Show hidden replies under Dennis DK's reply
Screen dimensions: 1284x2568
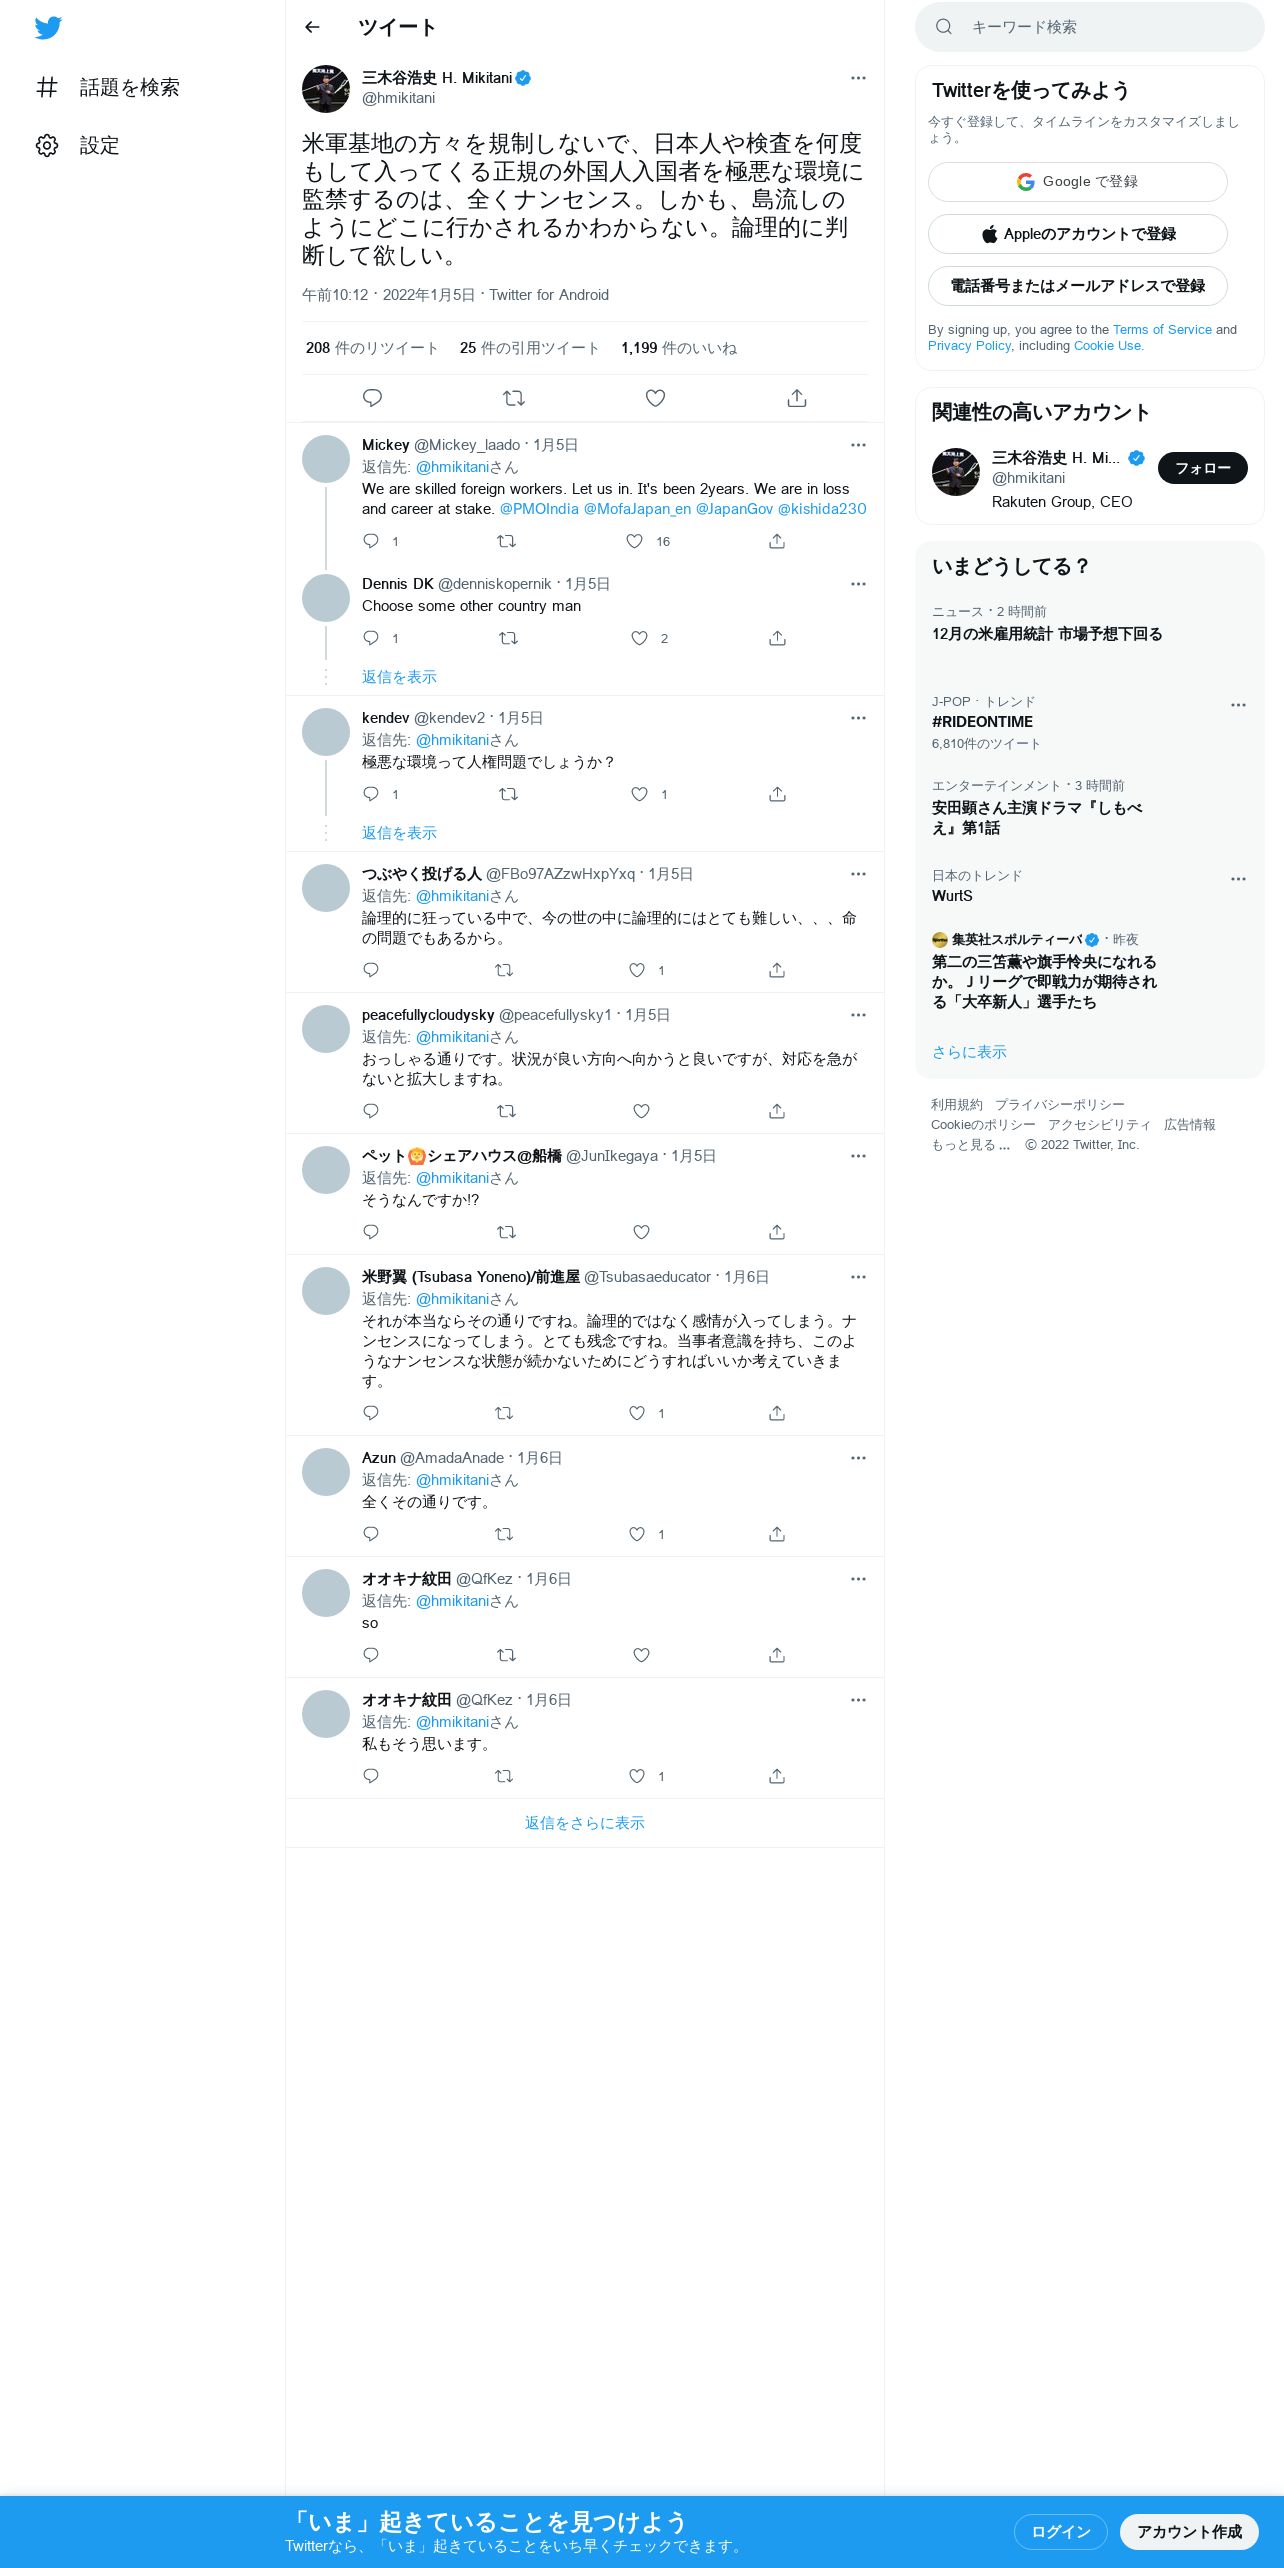399,677
